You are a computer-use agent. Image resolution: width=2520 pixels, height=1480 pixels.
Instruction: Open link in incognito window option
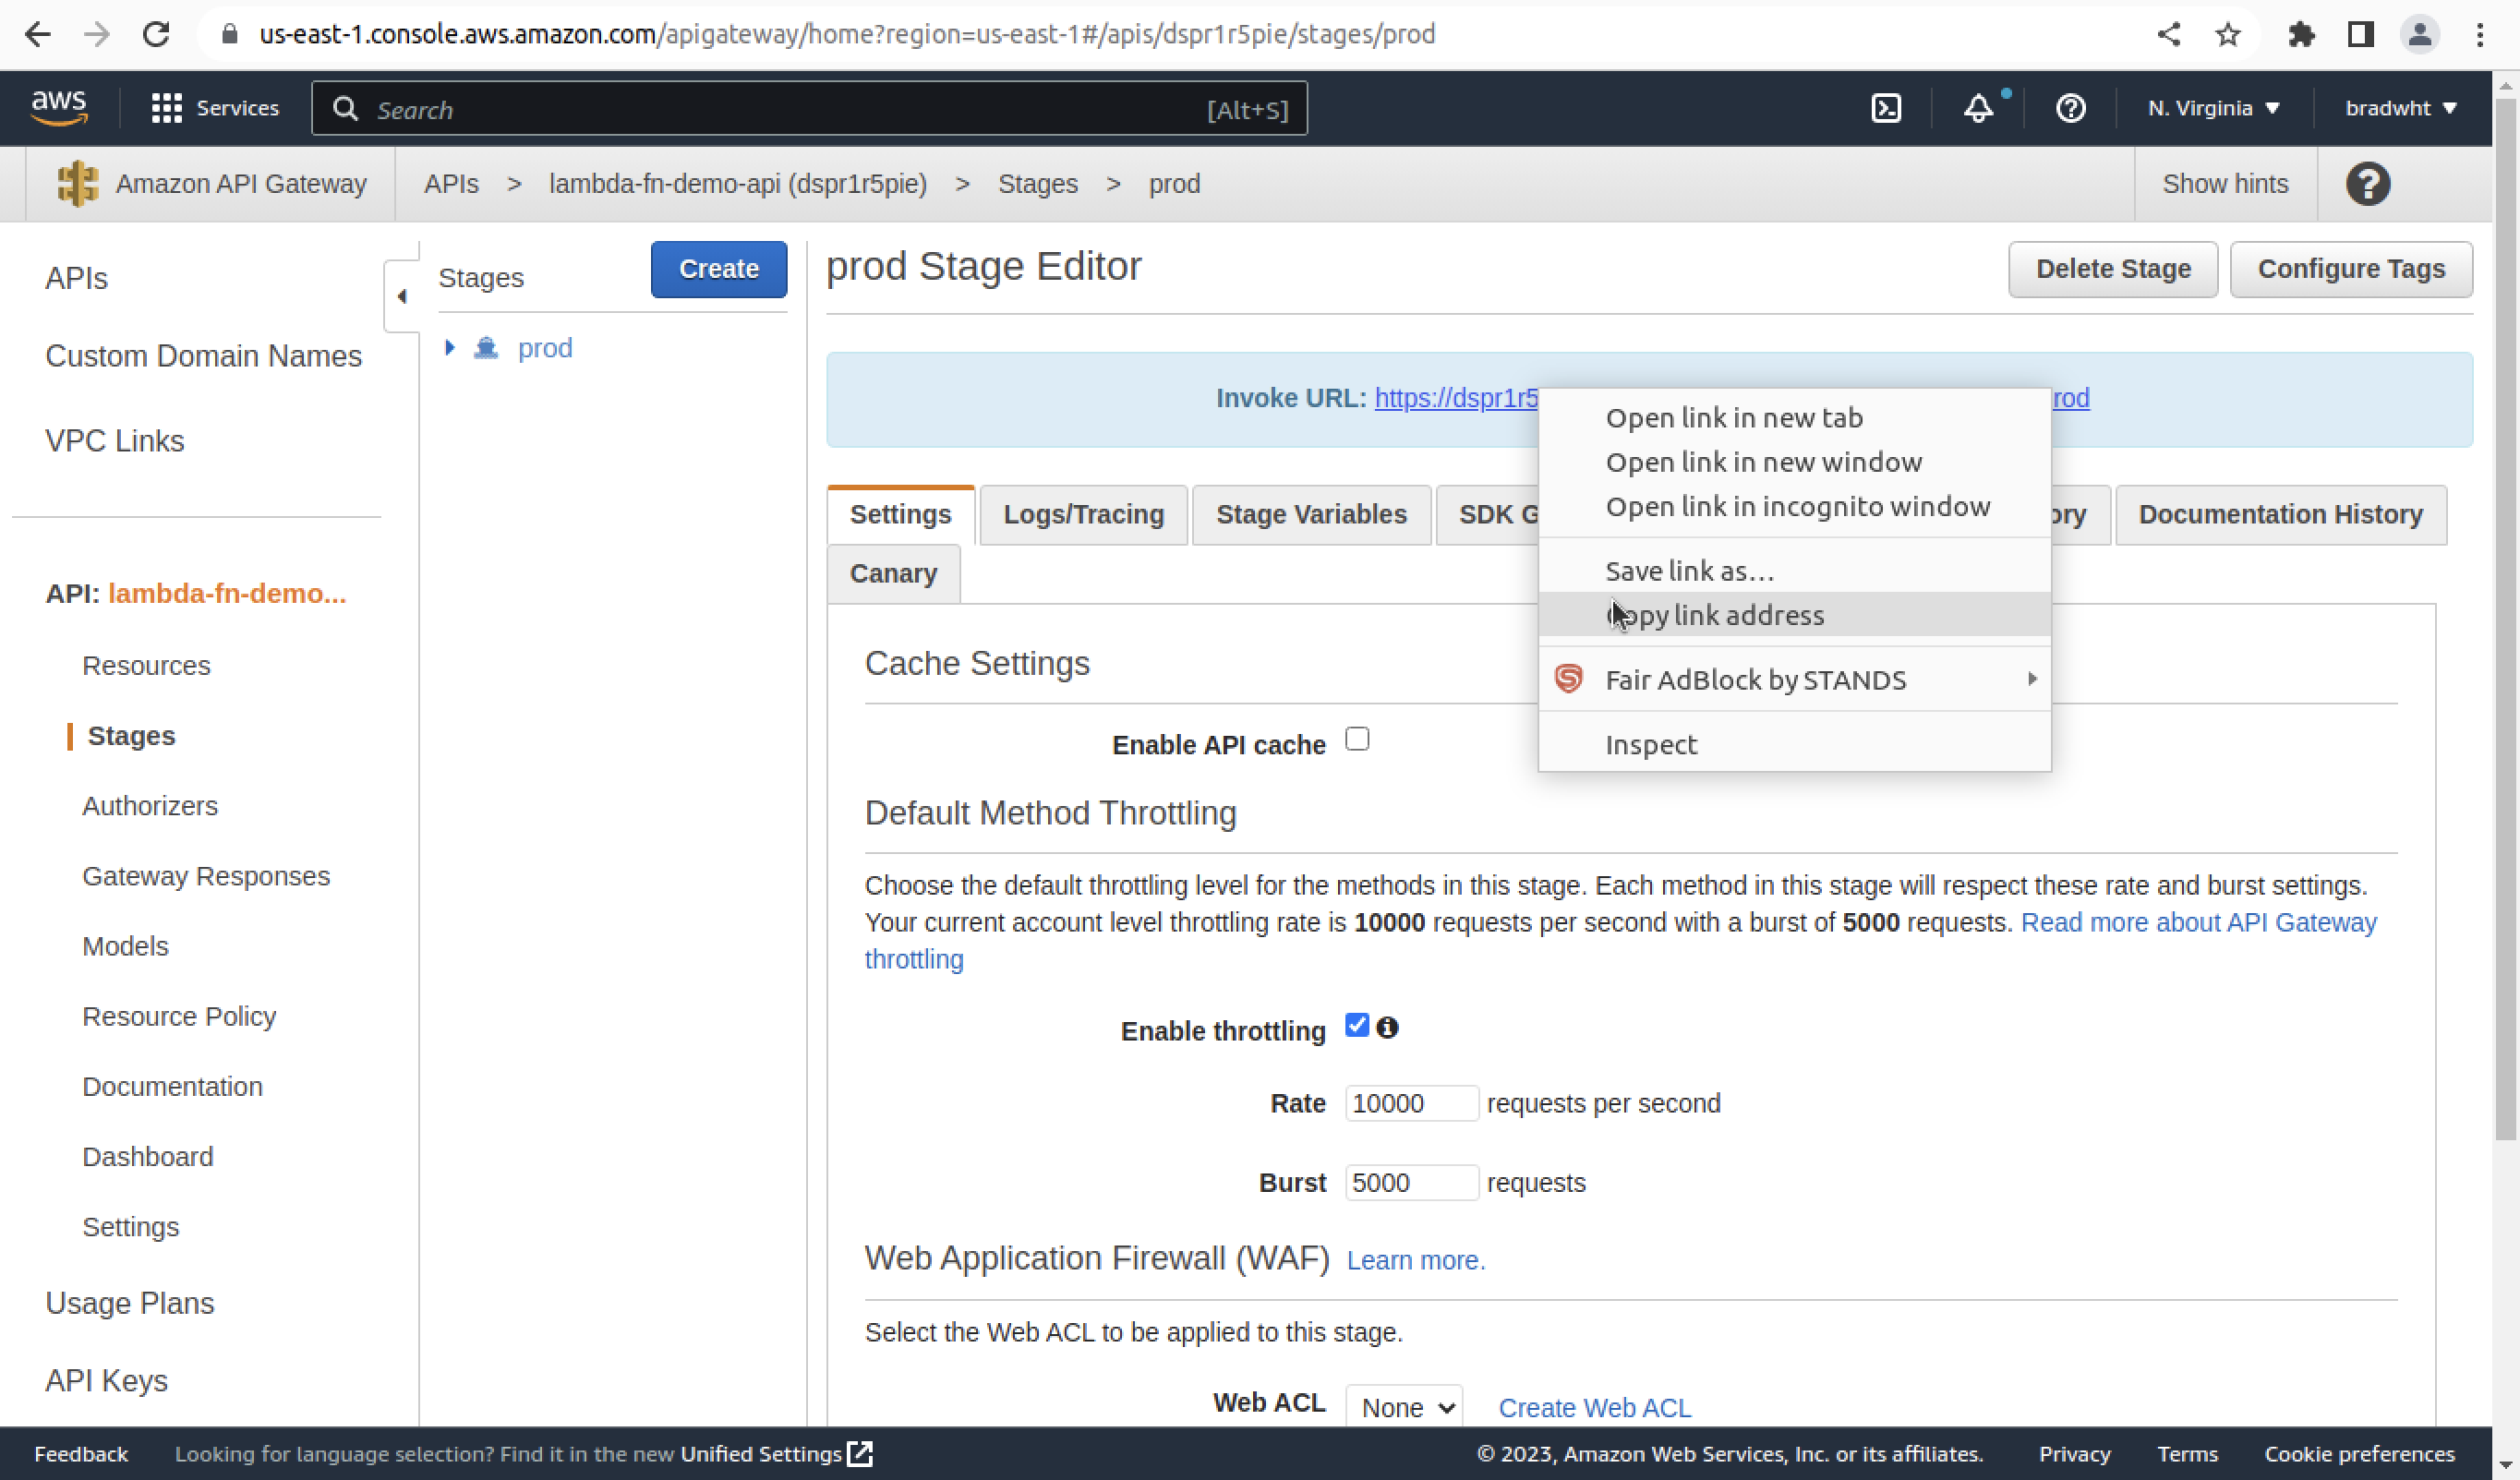(x=1798, y=506)
